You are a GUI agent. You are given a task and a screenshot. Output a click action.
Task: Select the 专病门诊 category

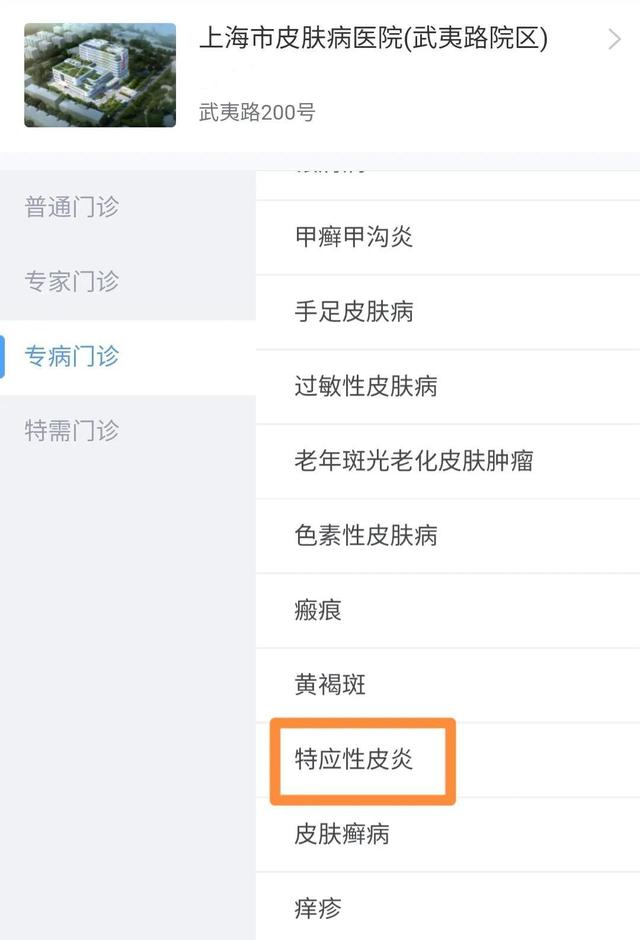pos(70,357)
